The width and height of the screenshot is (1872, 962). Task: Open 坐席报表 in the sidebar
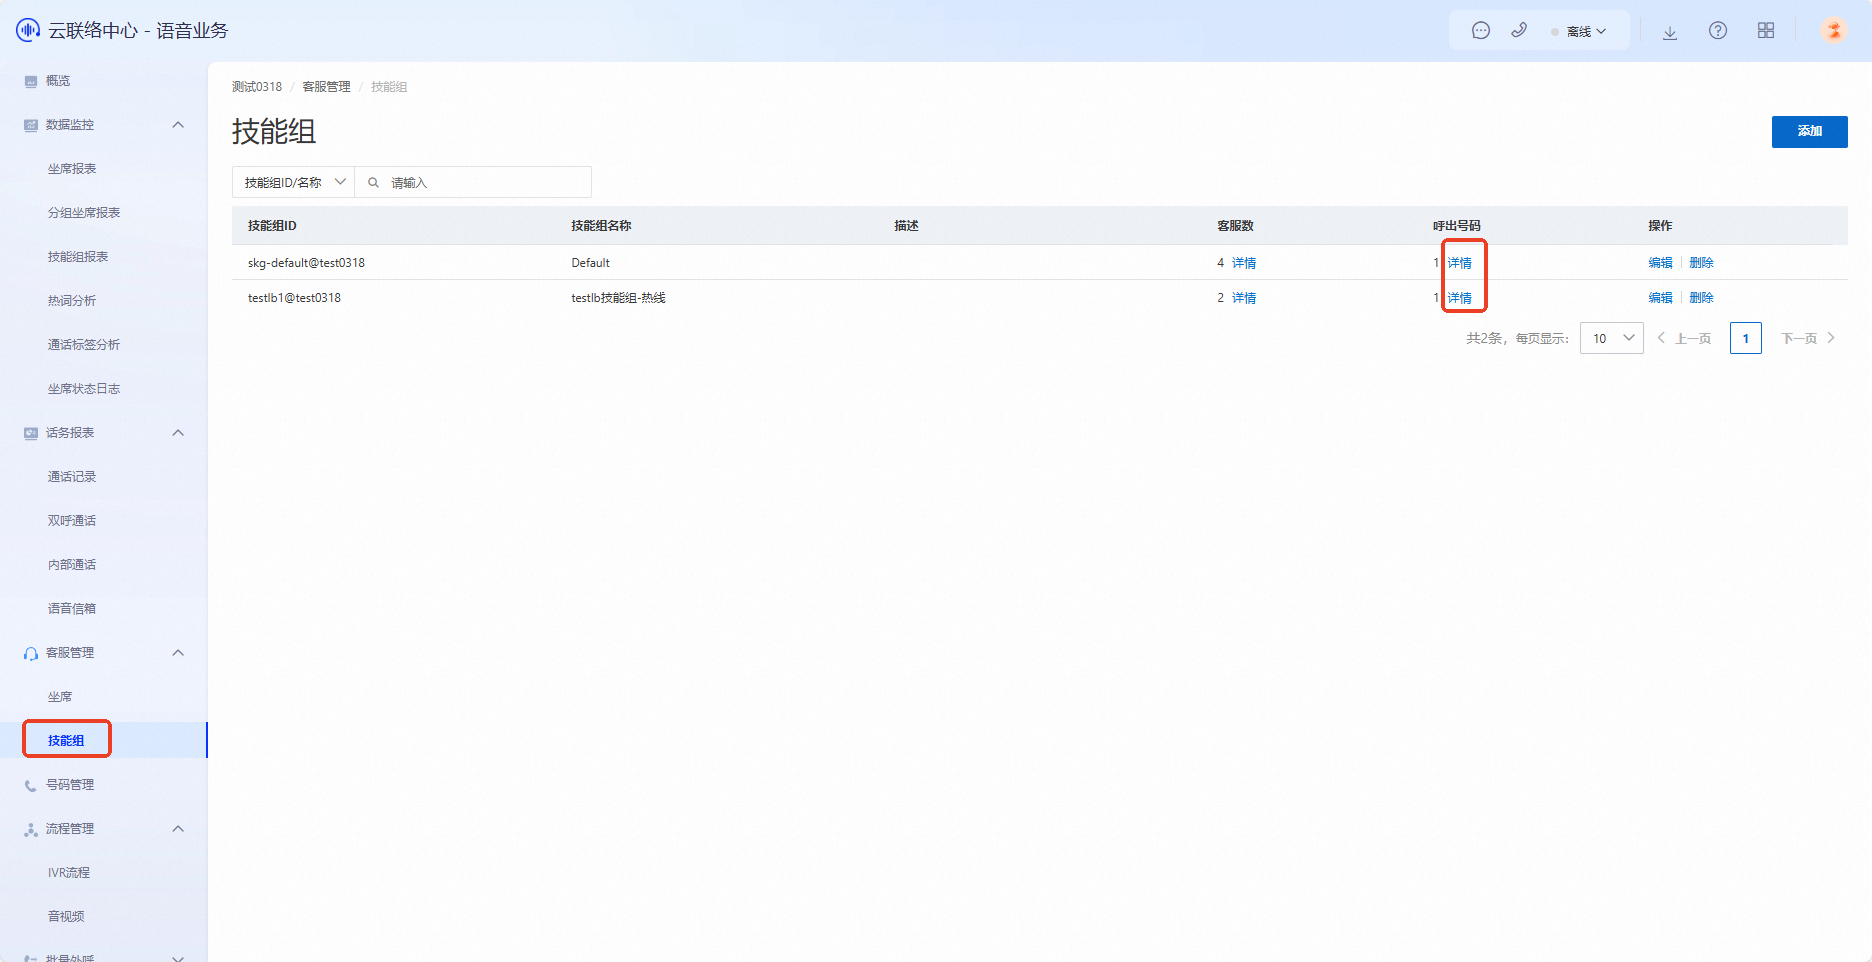pos(72,169)
